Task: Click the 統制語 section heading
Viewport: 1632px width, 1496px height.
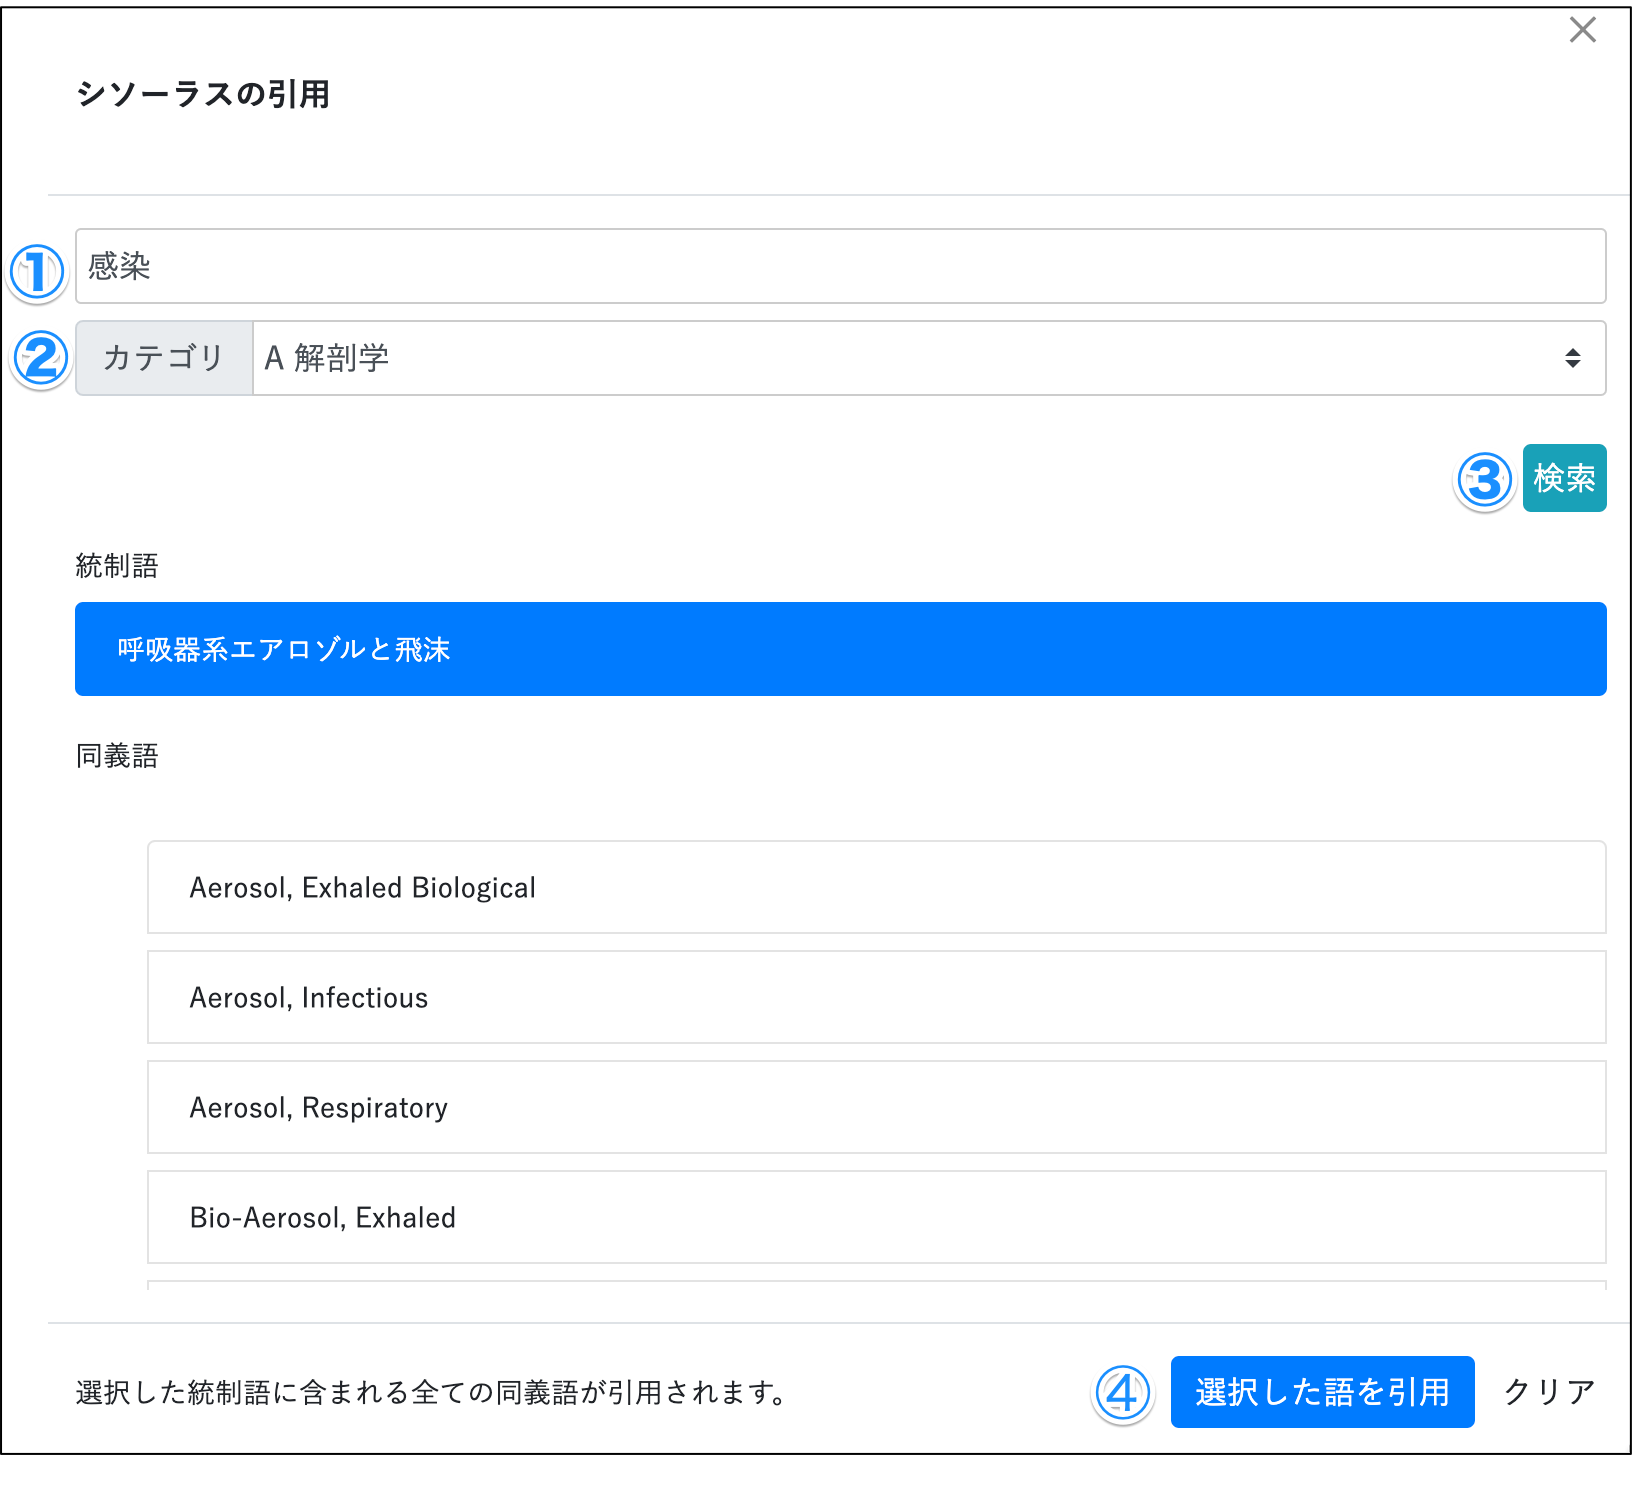Action: (x=117, y=566)
